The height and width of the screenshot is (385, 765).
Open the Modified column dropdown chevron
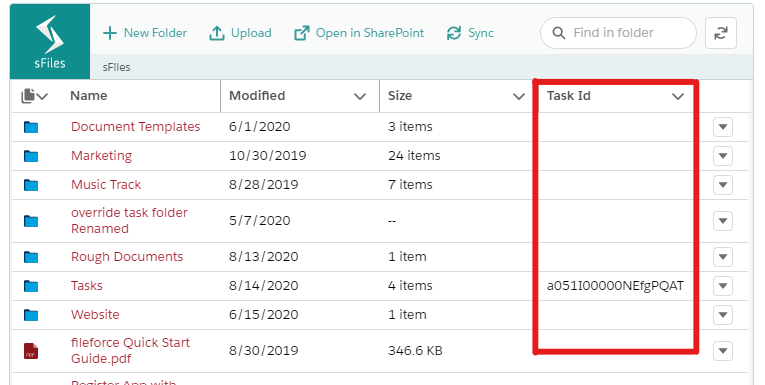(360, 96)
